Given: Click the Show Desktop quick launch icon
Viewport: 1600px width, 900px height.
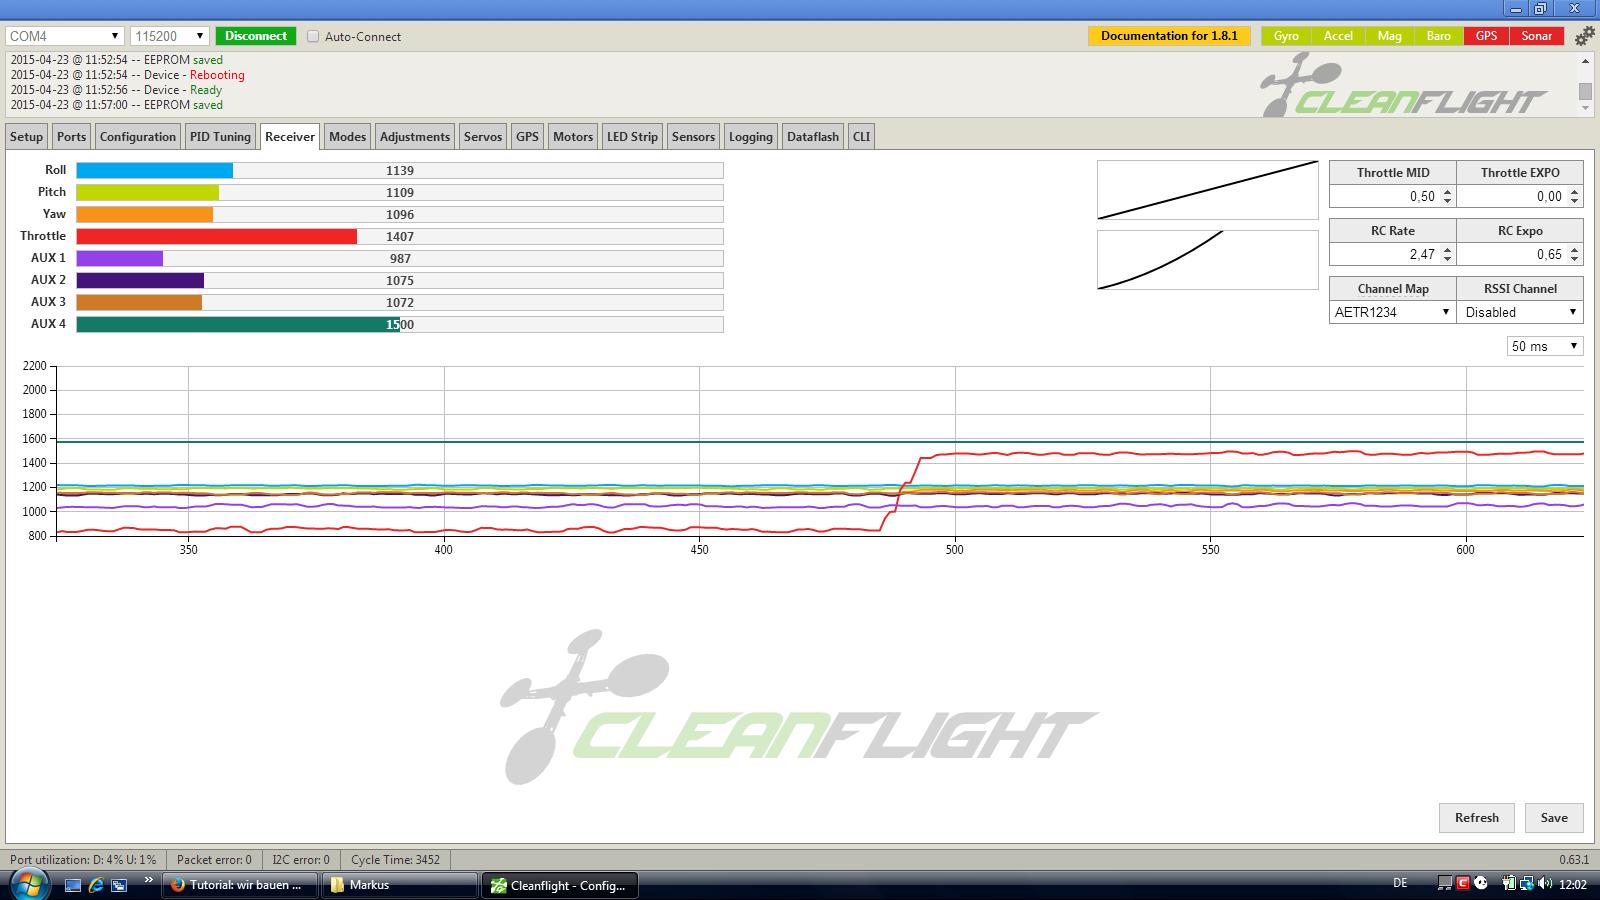Looking at the screenshot, I should pyautogui.click(x=73, y=885).
